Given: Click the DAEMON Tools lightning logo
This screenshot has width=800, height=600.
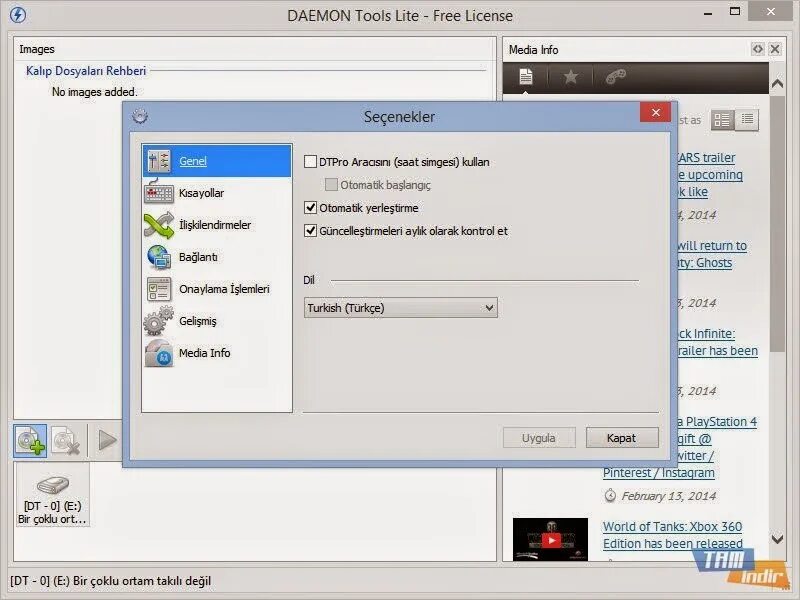Looking at the screenshot, I should pos(18,15).
